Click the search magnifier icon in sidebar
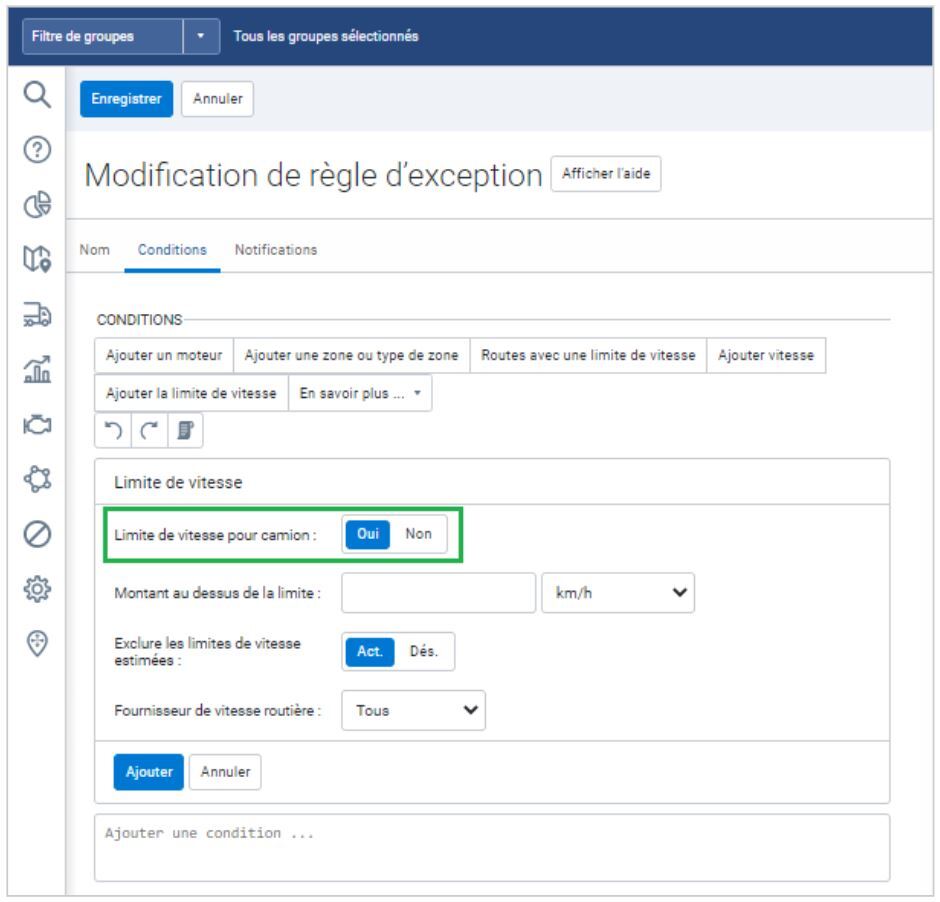Viewport: 940px width, 902px height. [x=35, y=96]
